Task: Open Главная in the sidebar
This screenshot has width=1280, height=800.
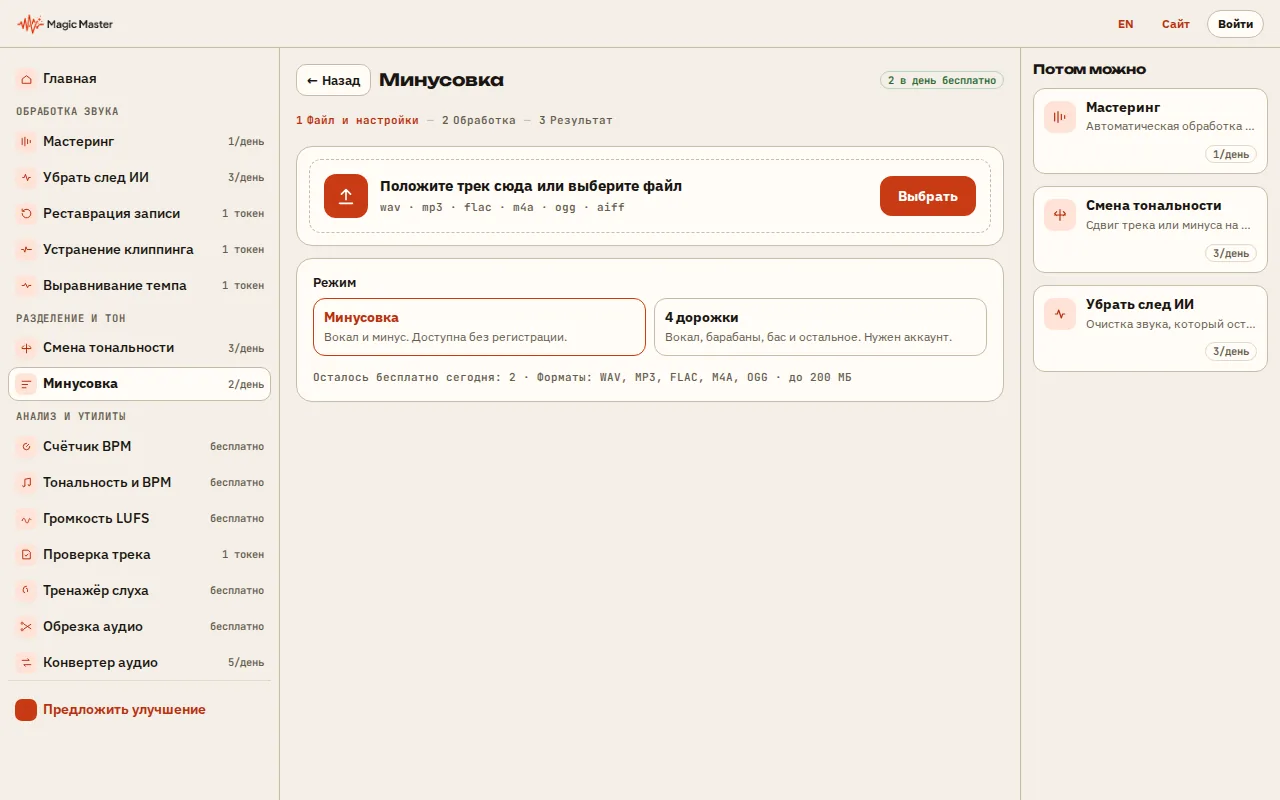Action: pyautogui.click(x=139, y=78)
